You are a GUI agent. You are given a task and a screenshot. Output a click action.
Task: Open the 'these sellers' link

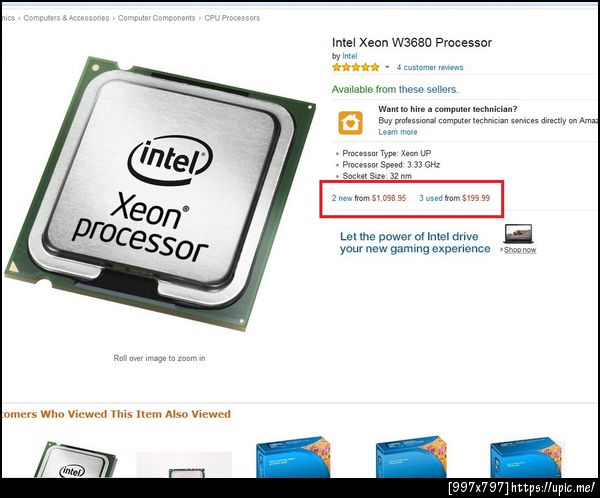point(428,89)
